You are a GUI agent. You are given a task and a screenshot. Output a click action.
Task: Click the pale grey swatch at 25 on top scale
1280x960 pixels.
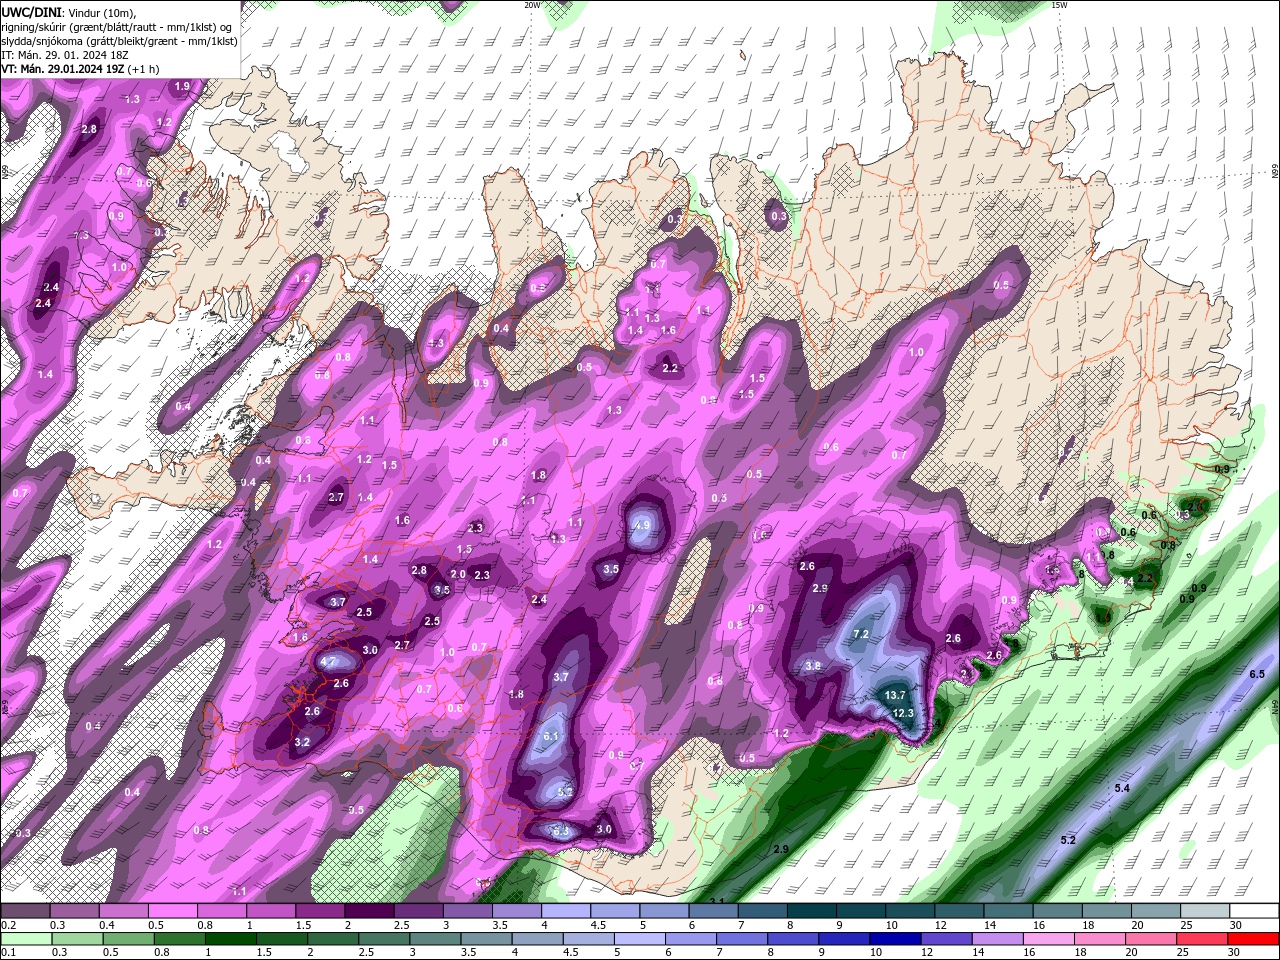1206,911
